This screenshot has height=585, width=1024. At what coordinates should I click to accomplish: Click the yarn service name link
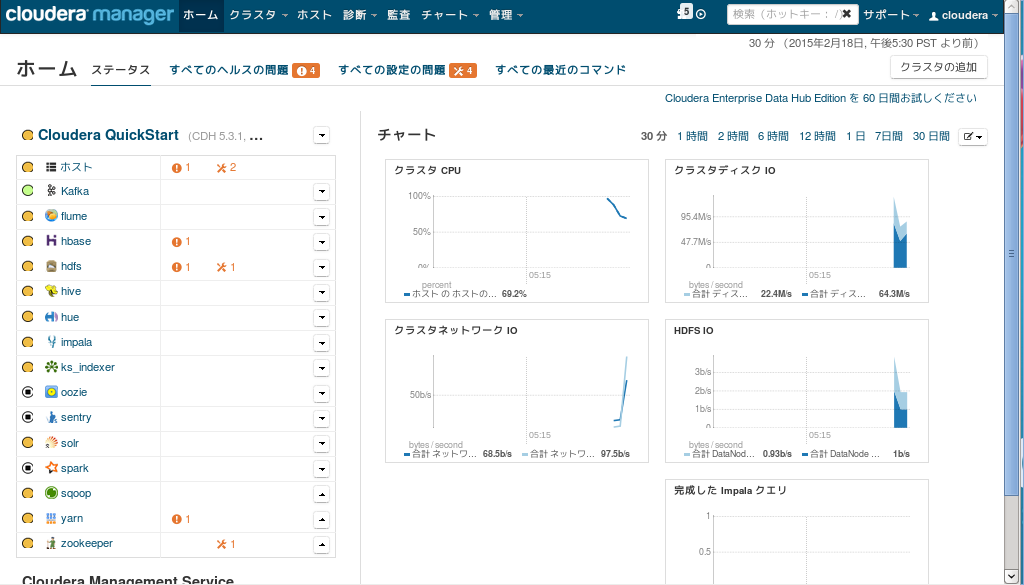click(x=72, y=518)
